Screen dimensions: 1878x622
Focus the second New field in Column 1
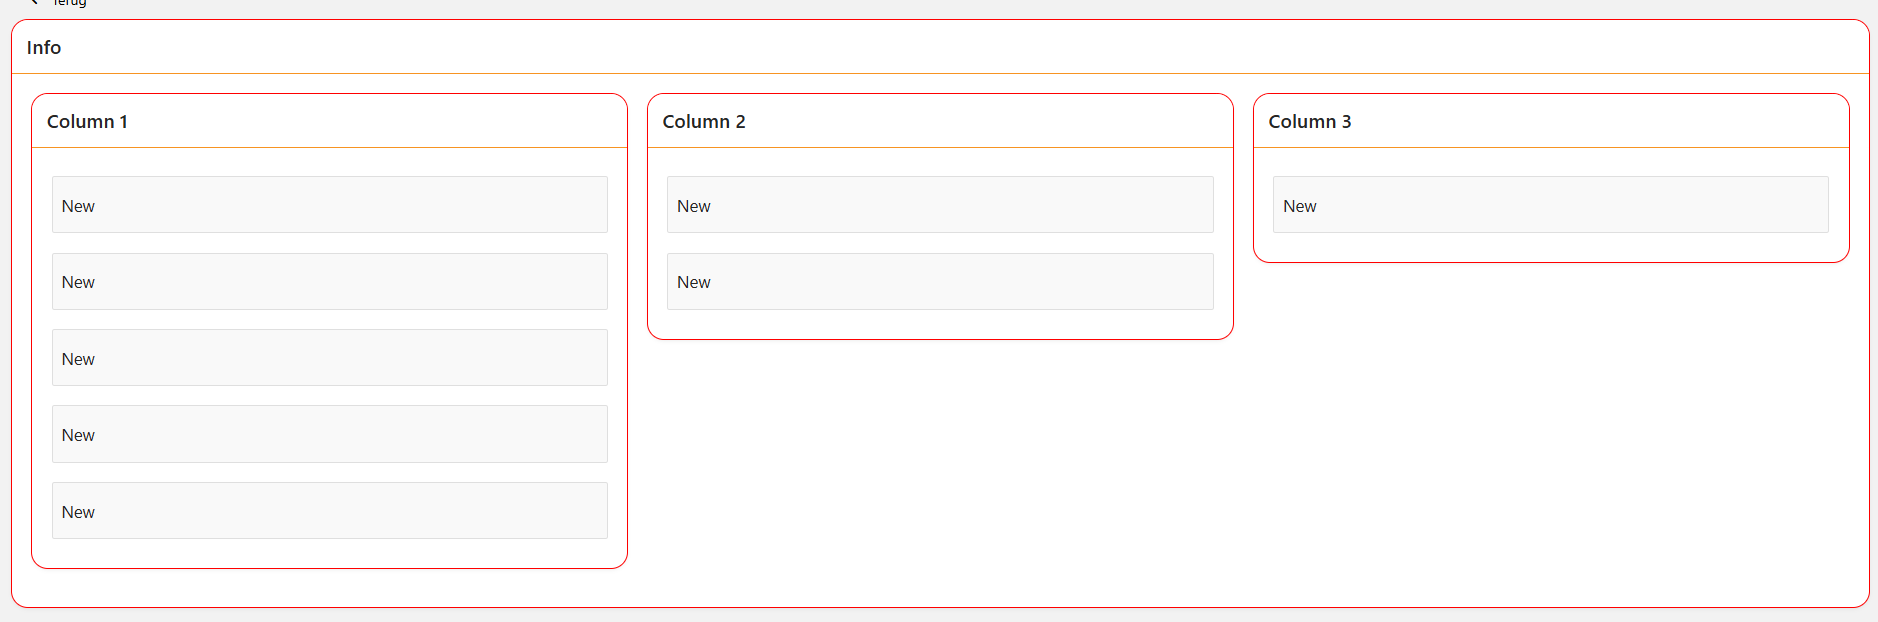pyautogui.click(x=329, y=282)
